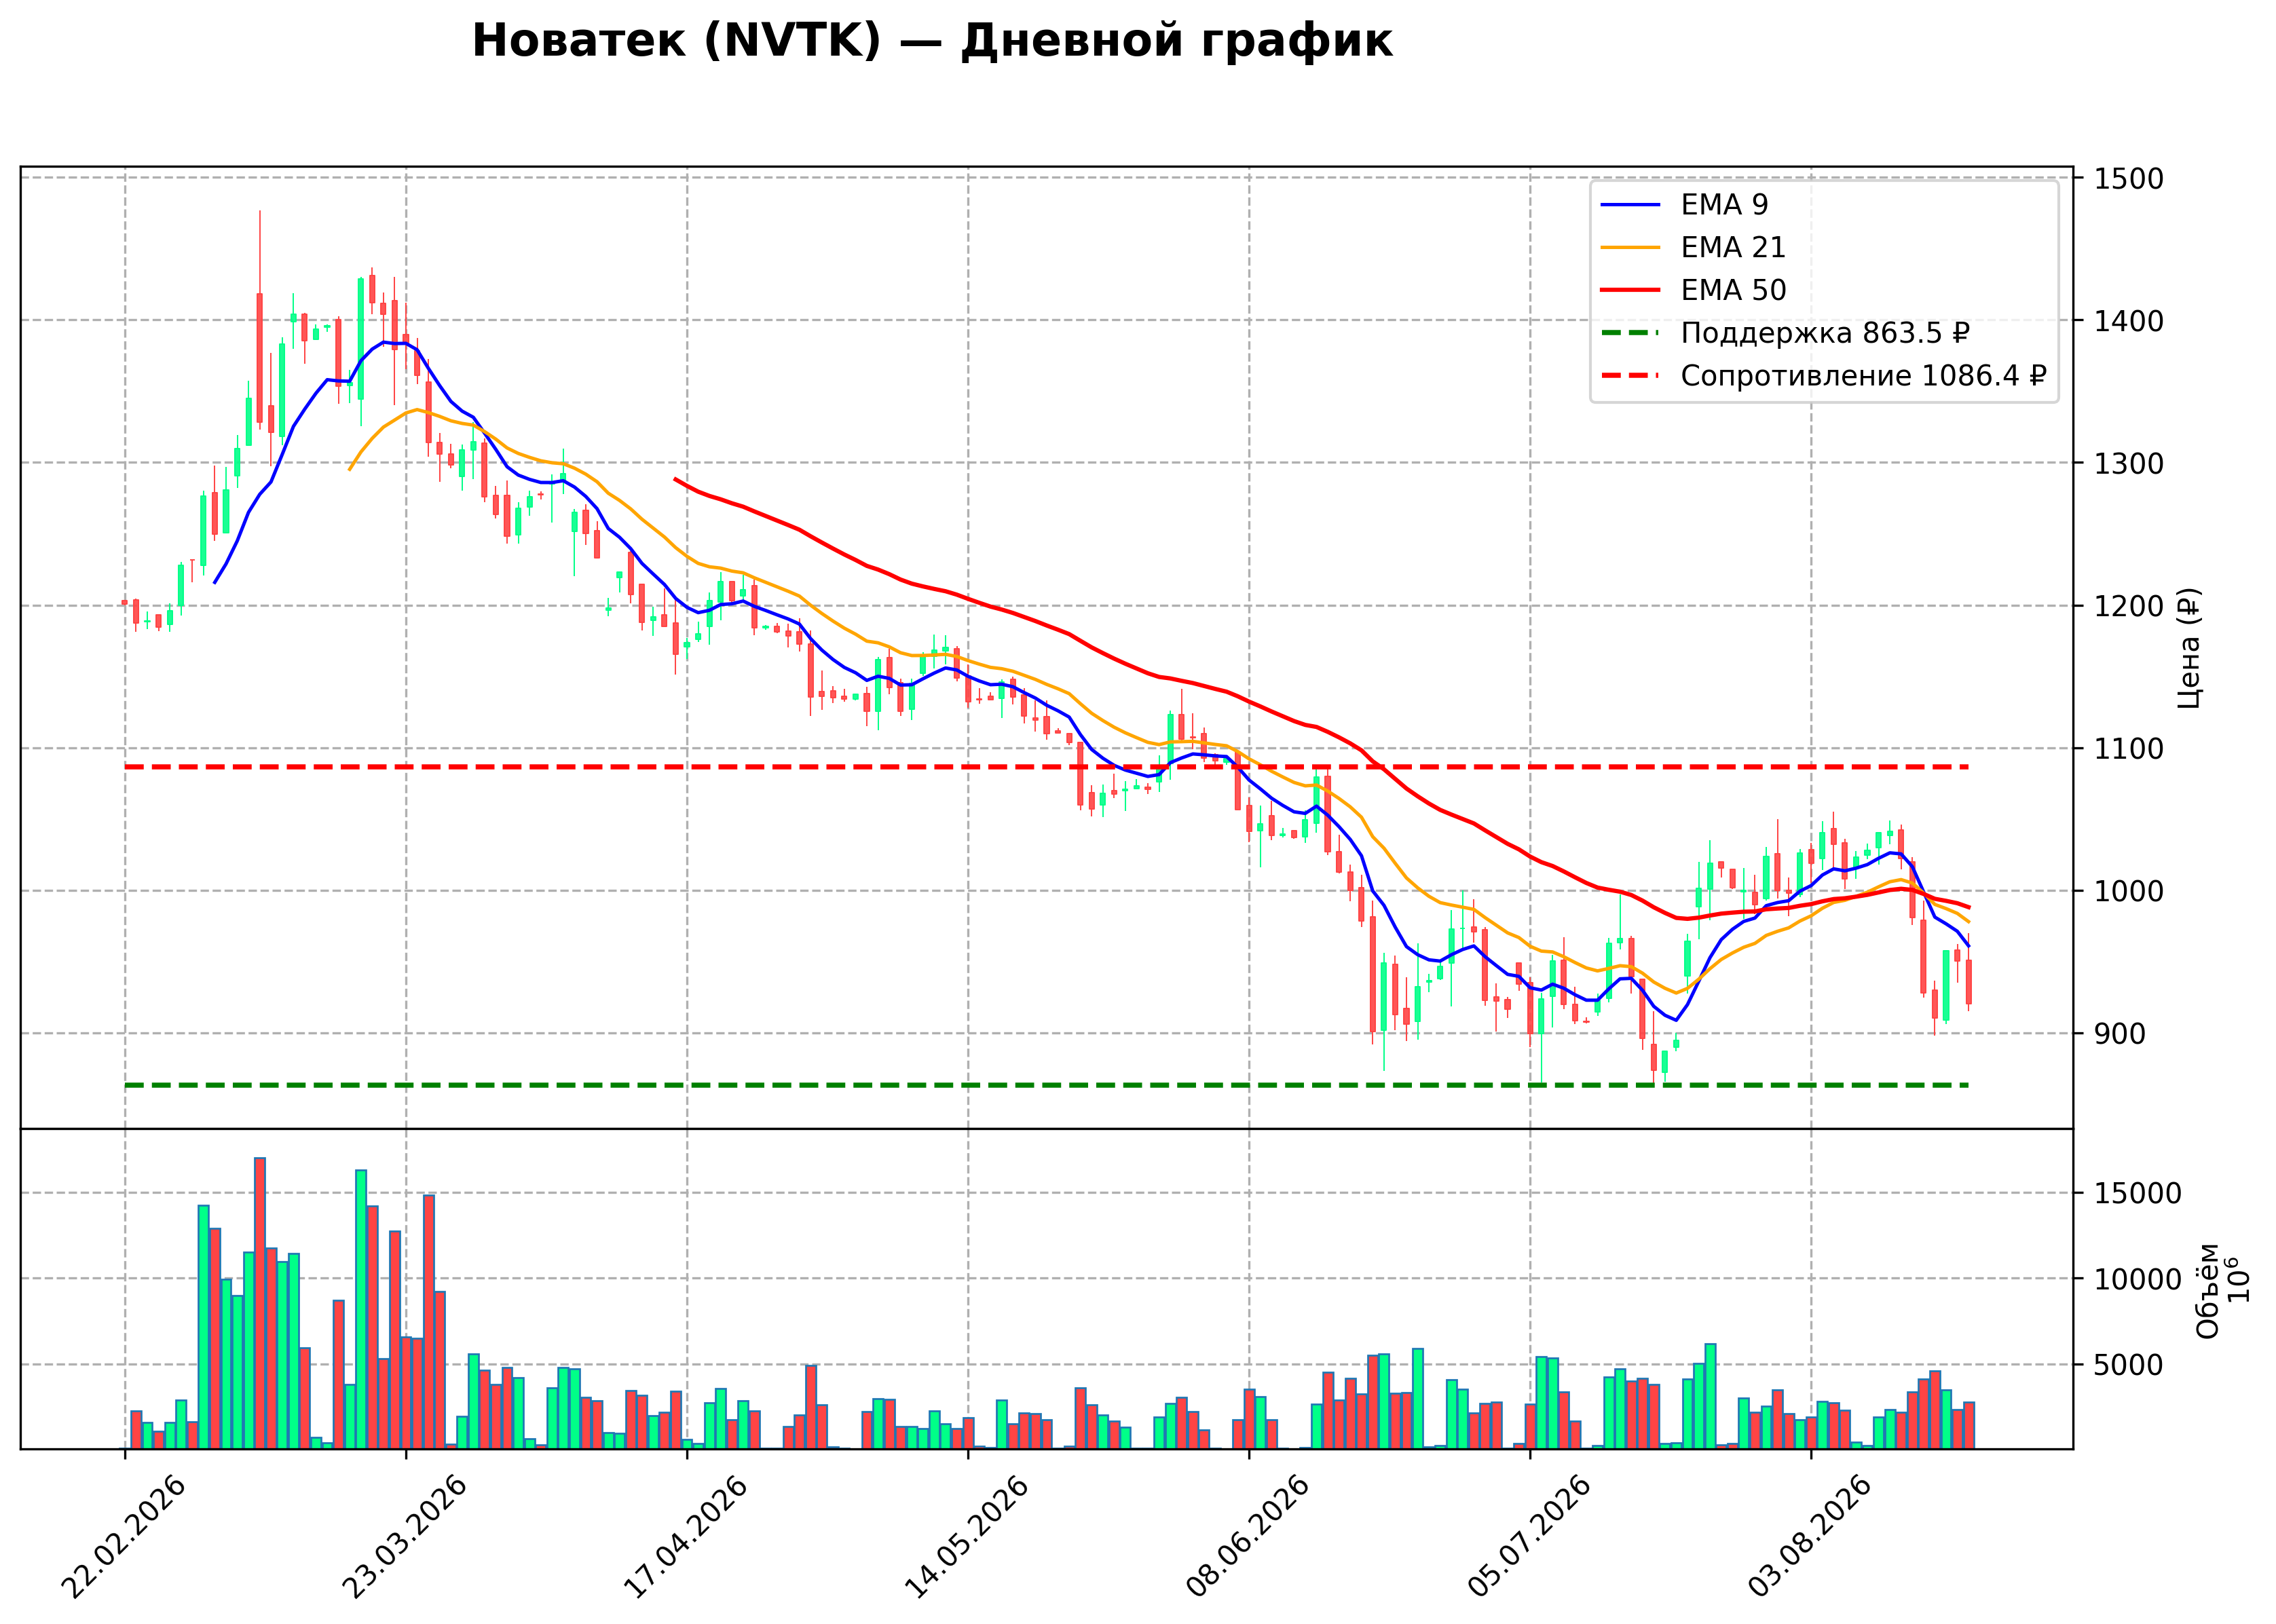This screenshot has height=1624, width=2276.
Task: Click the 5000 volume axis tick label
Action: pos(2128,1366)
